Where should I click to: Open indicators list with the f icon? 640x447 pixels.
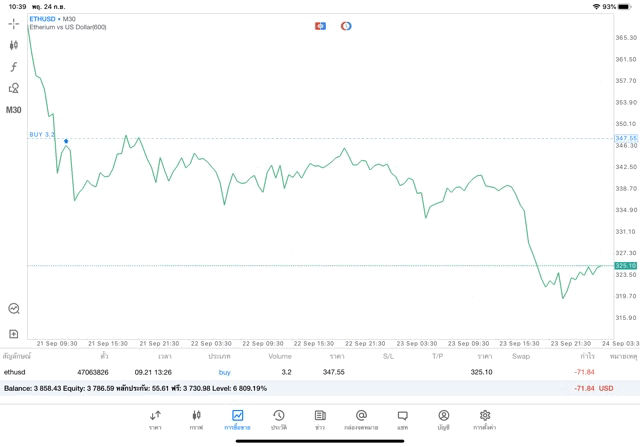click(x=14, y=67)
